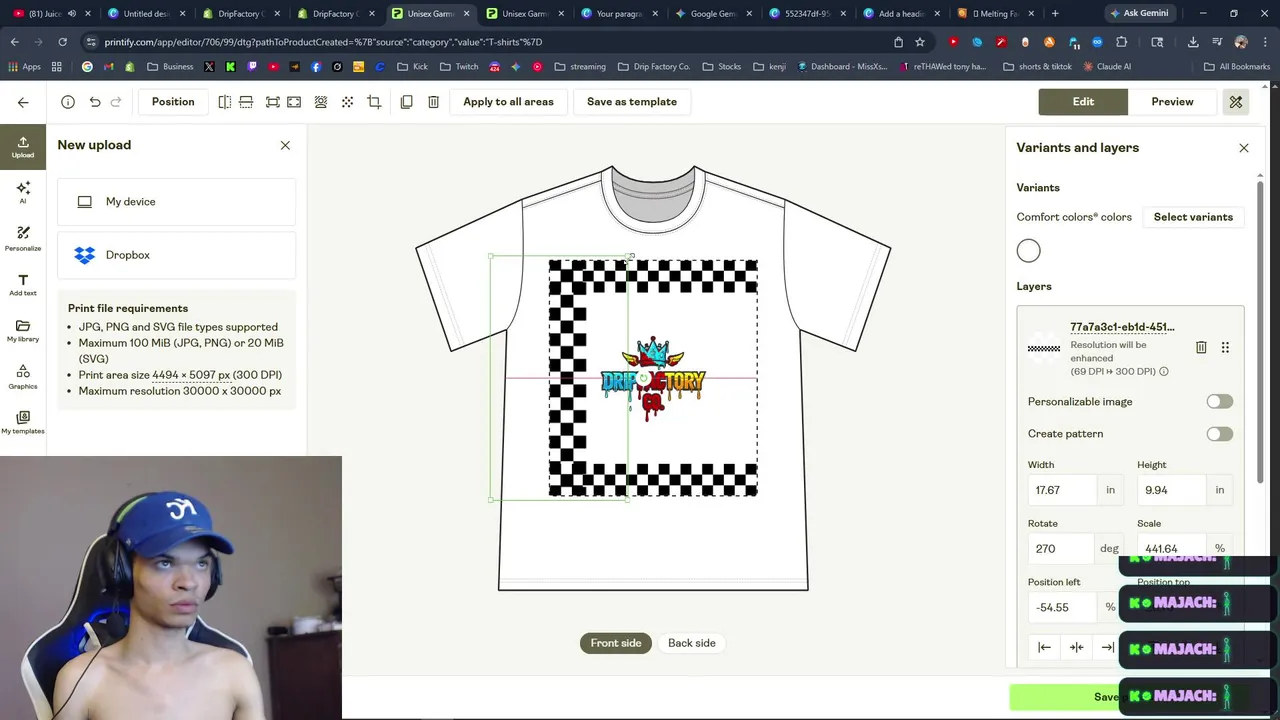Open the Graphics sidebar section
1280x720 pixels.
(23, 377)
